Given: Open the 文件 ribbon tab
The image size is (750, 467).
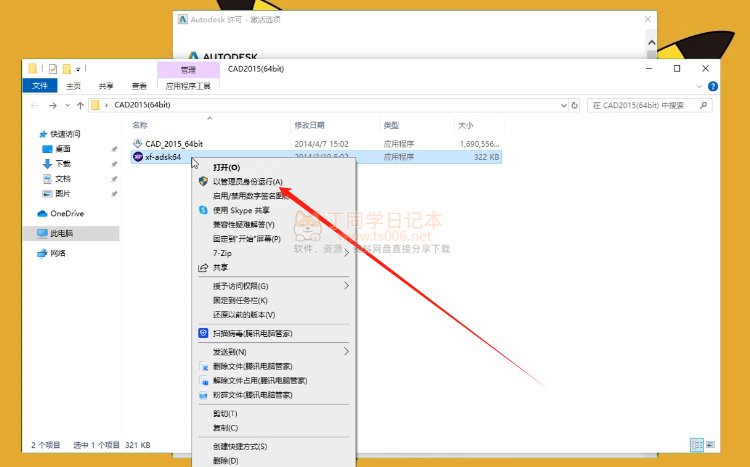Looking at the screenshot, I should 40,86.
